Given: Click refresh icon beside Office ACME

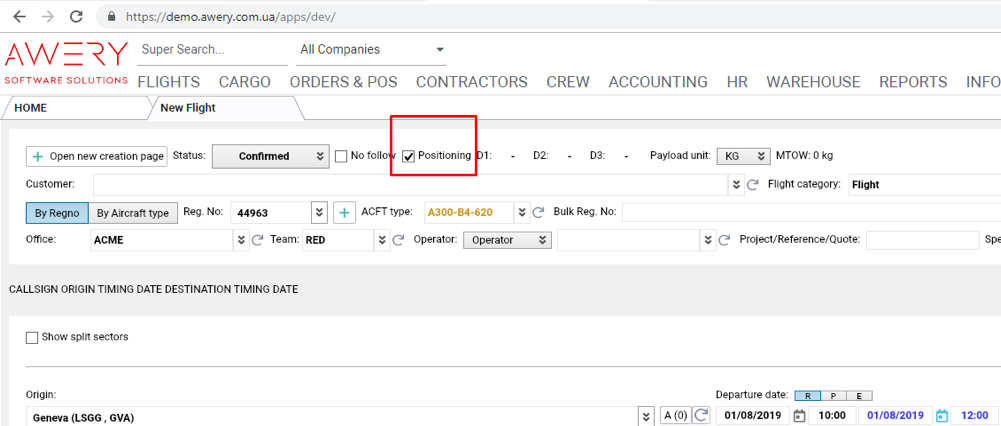Looking at the screenshot, I should [x=257, y=240].
